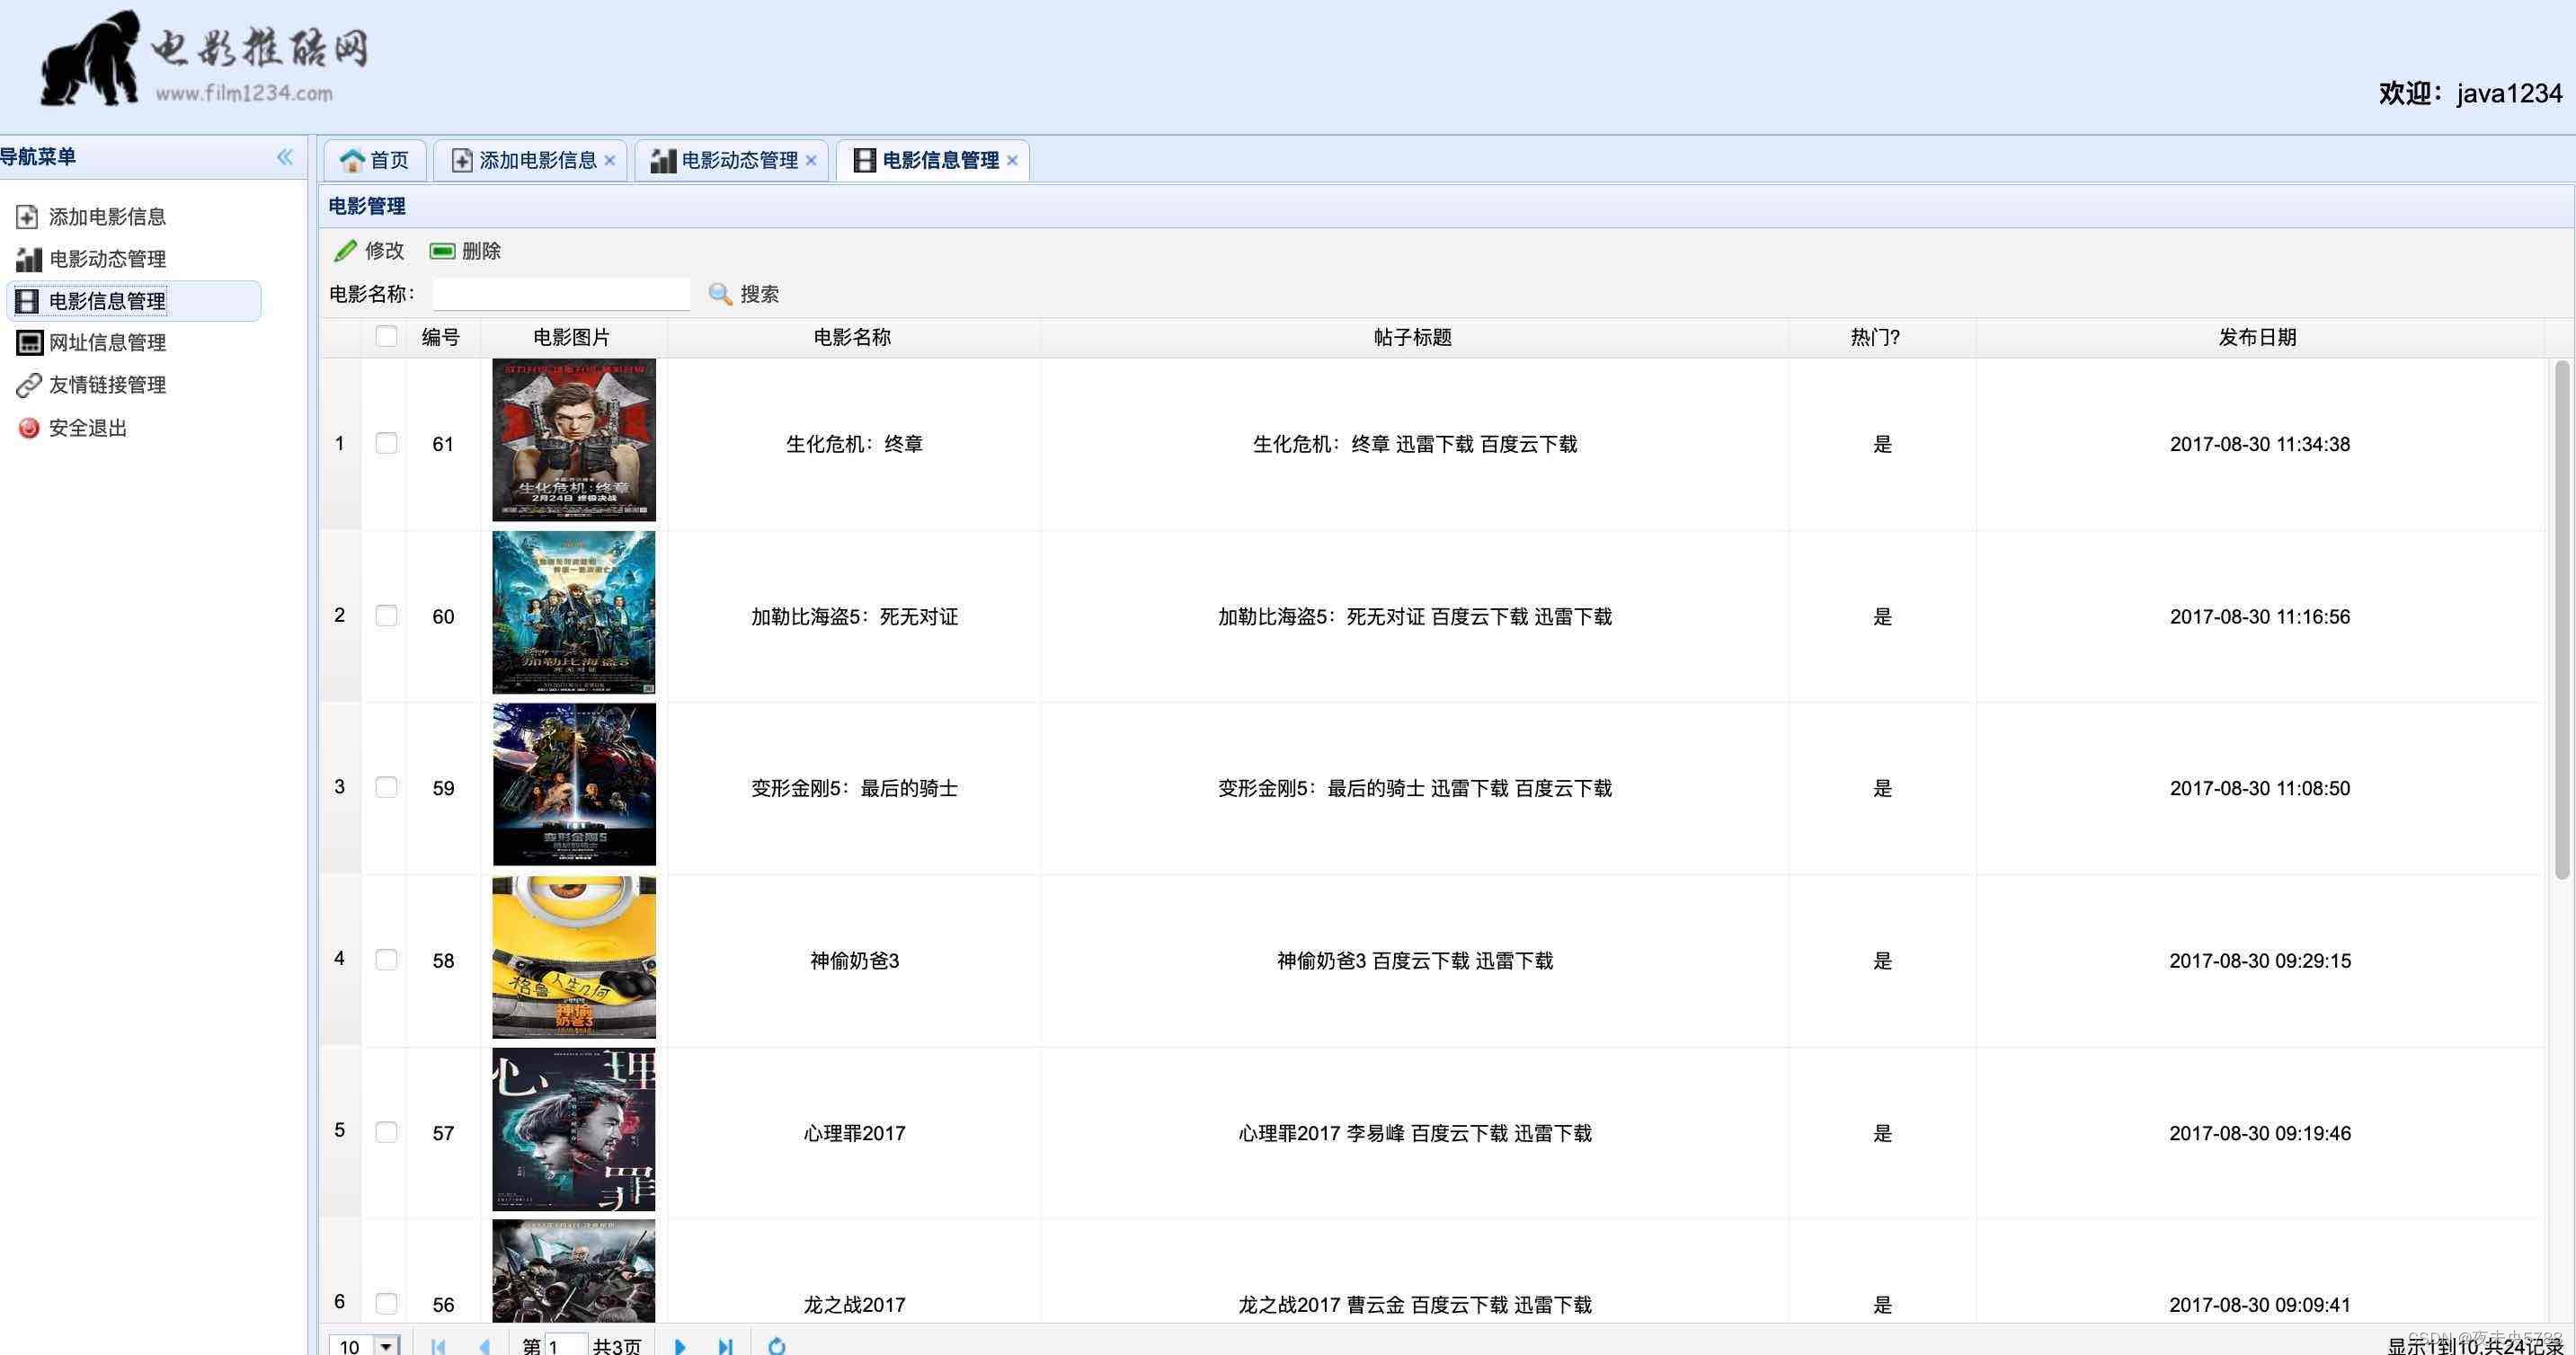This screenshot has height=1355, width=2576.
Task: Open 电影动态管理 in sidebar menu
Action: tap(107, 259)
